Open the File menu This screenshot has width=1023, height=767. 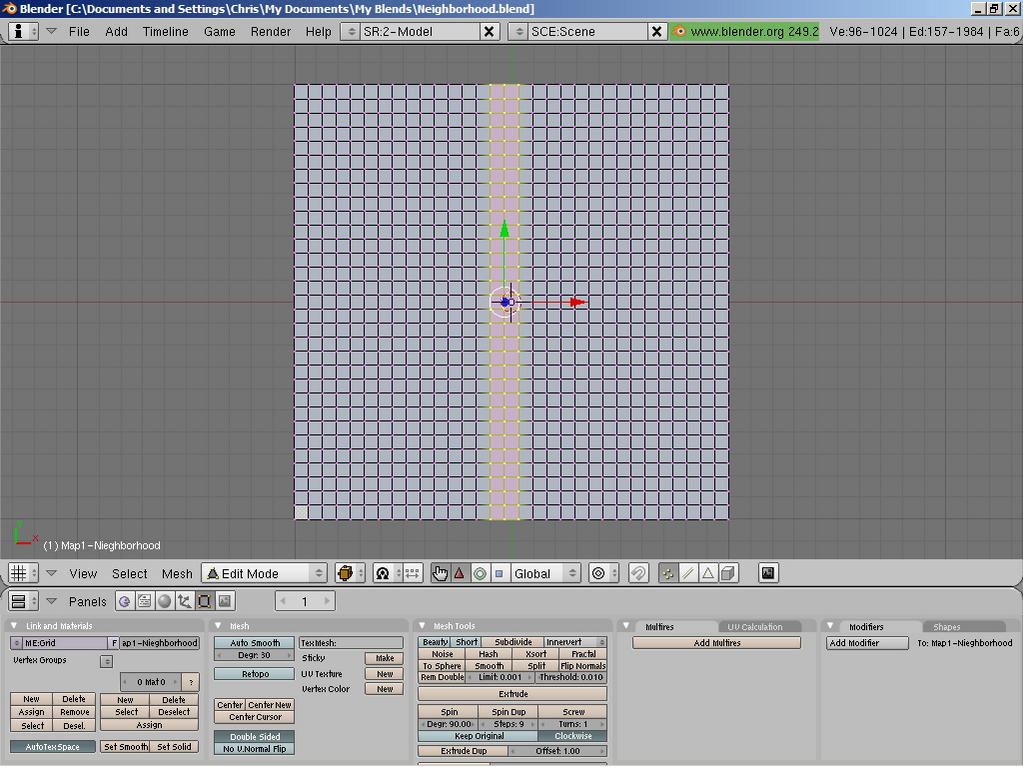pyautogui.click(x=79, y=31)
